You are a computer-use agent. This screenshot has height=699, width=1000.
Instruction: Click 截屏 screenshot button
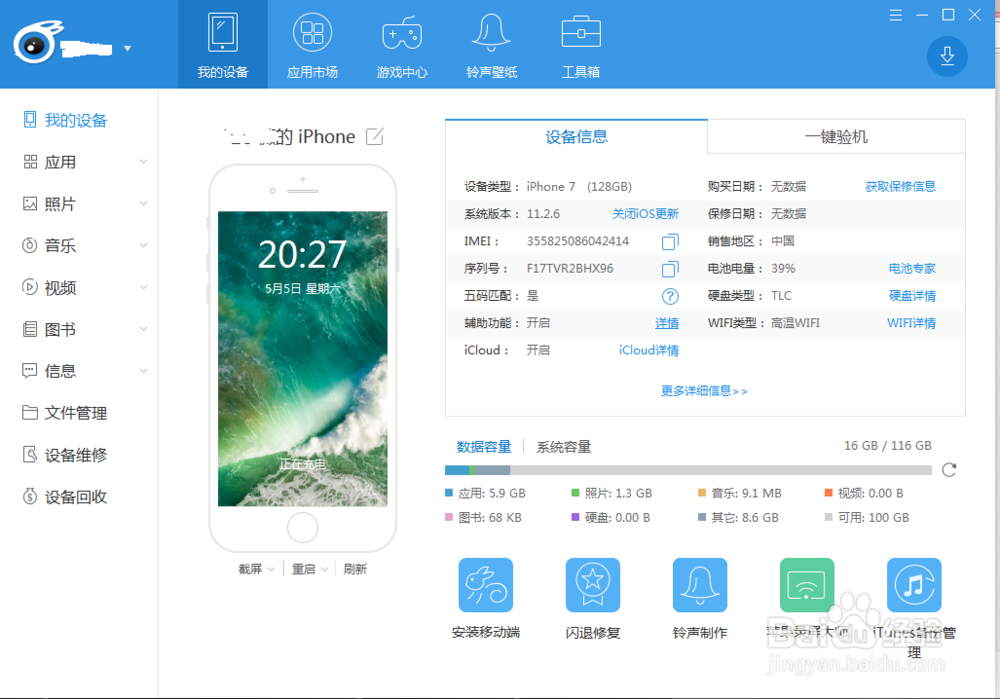point(250,569)
